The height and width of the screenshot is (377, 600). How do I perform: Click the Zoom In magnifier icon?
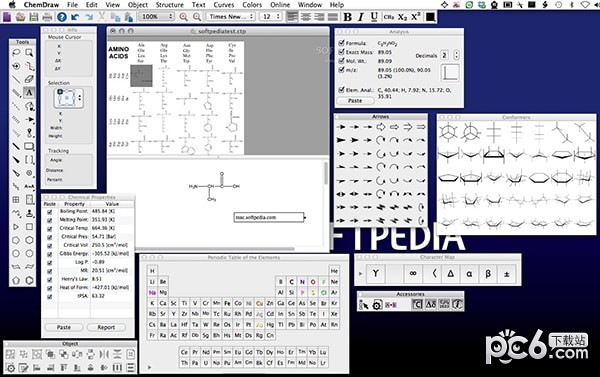[x=184, y=17]
